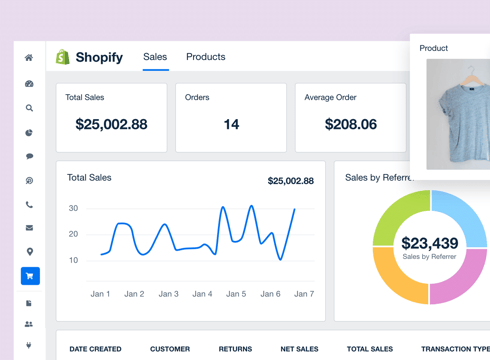Click the 30 y-axis label

click(73, 208)
